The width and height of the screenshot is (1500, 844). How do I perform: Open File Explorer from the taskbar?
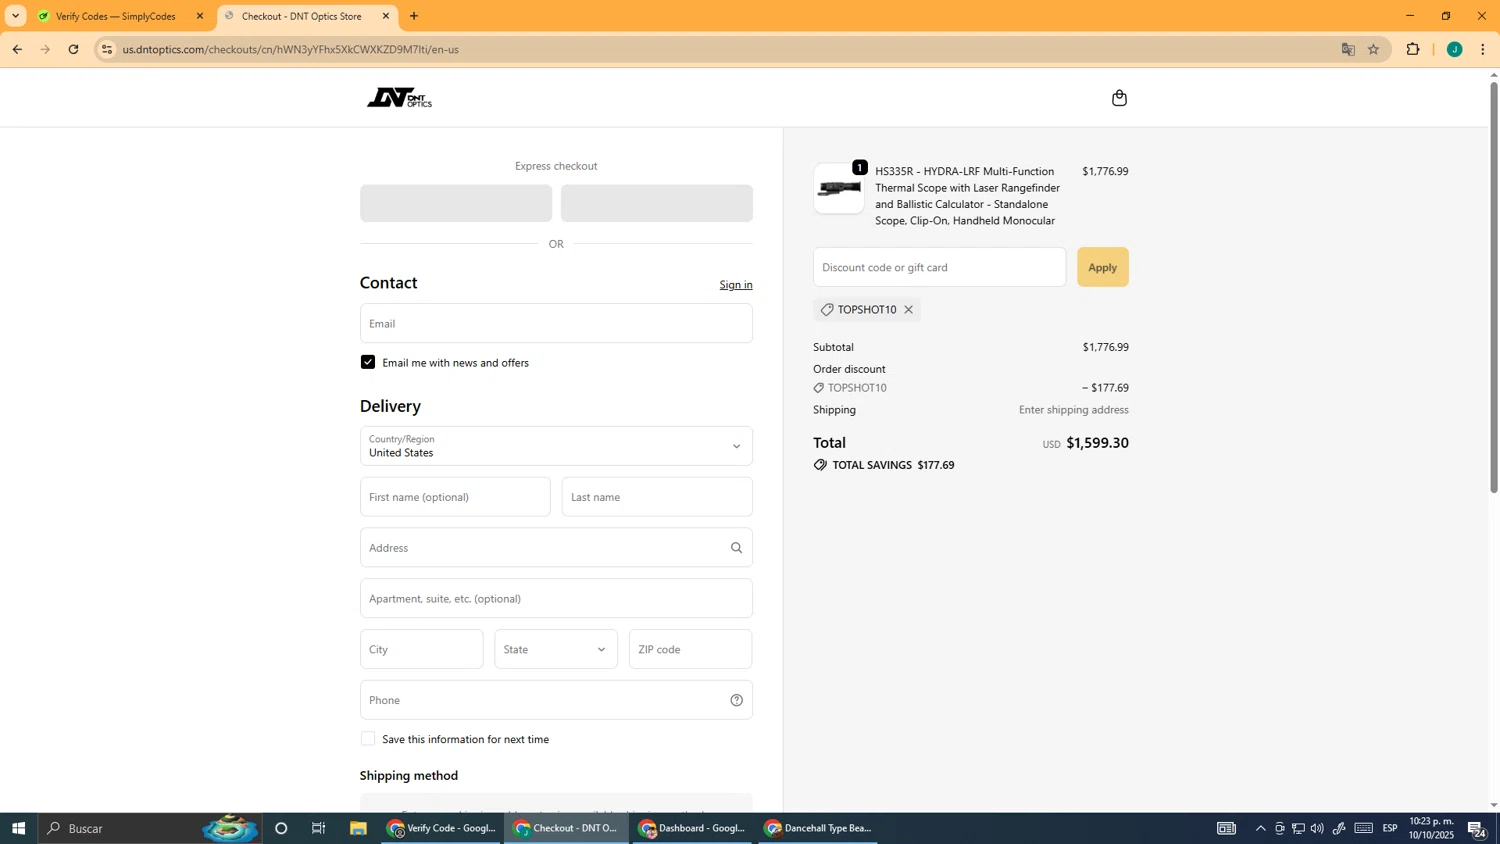pyautogui.click(x=357, y=828)
